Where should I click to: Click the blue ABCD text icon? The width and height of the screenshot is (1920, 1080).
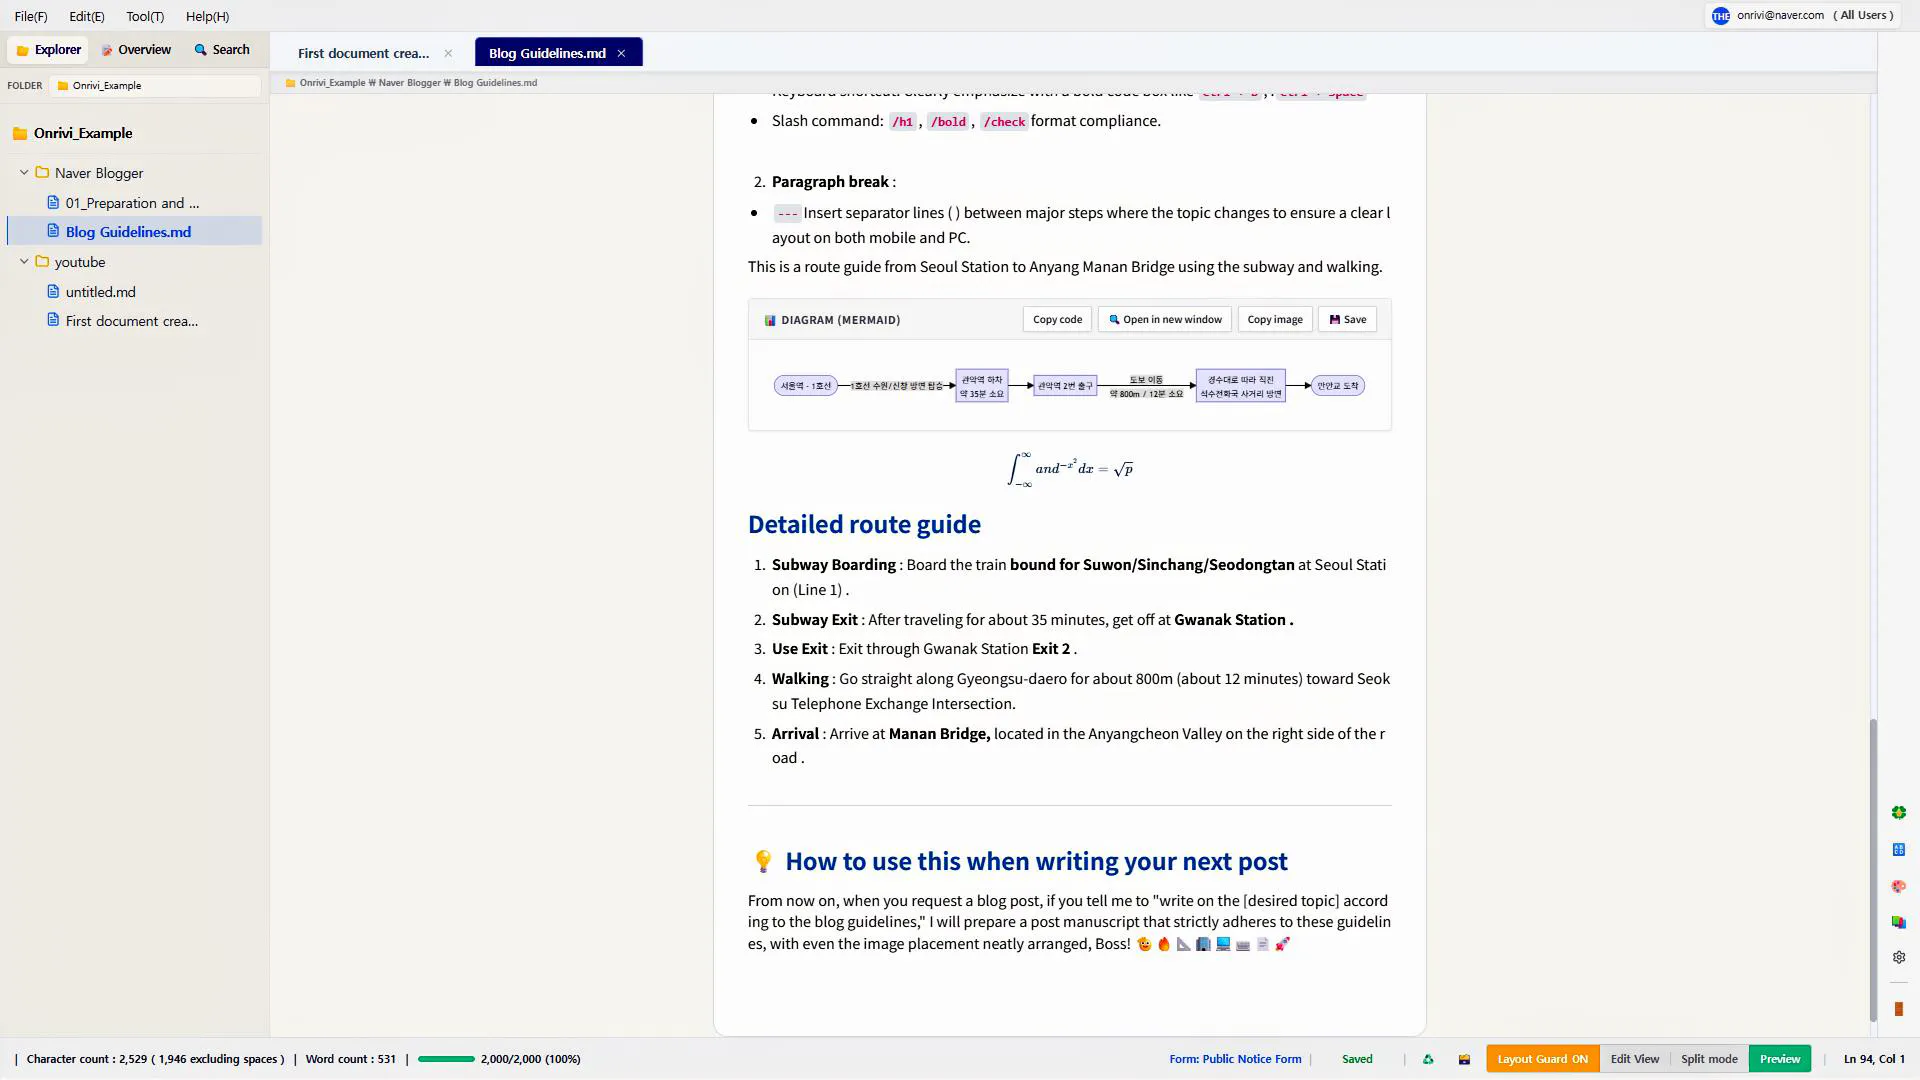[x=1898, y=850]
